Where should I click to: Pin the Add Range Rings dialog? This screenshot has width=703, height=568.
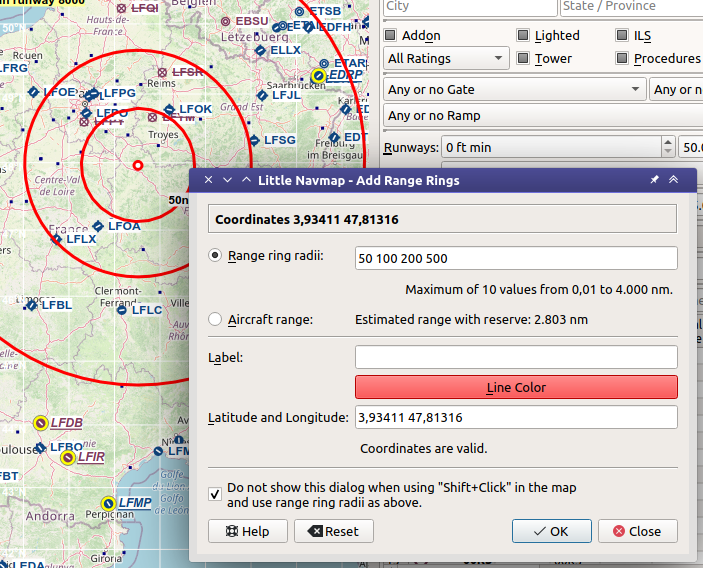tap(655, 180)
